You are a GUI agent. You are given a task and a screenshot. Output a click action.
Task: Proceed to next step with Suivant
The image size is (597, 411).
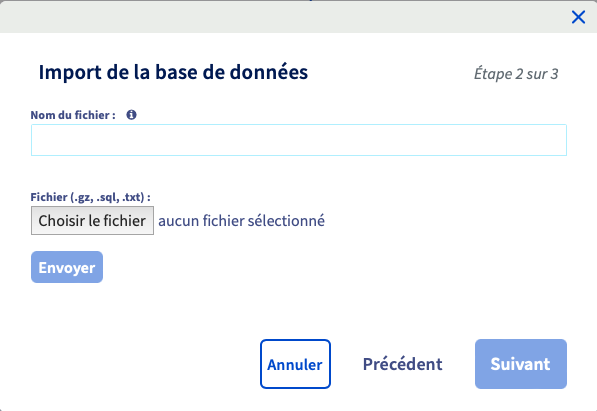521,364
